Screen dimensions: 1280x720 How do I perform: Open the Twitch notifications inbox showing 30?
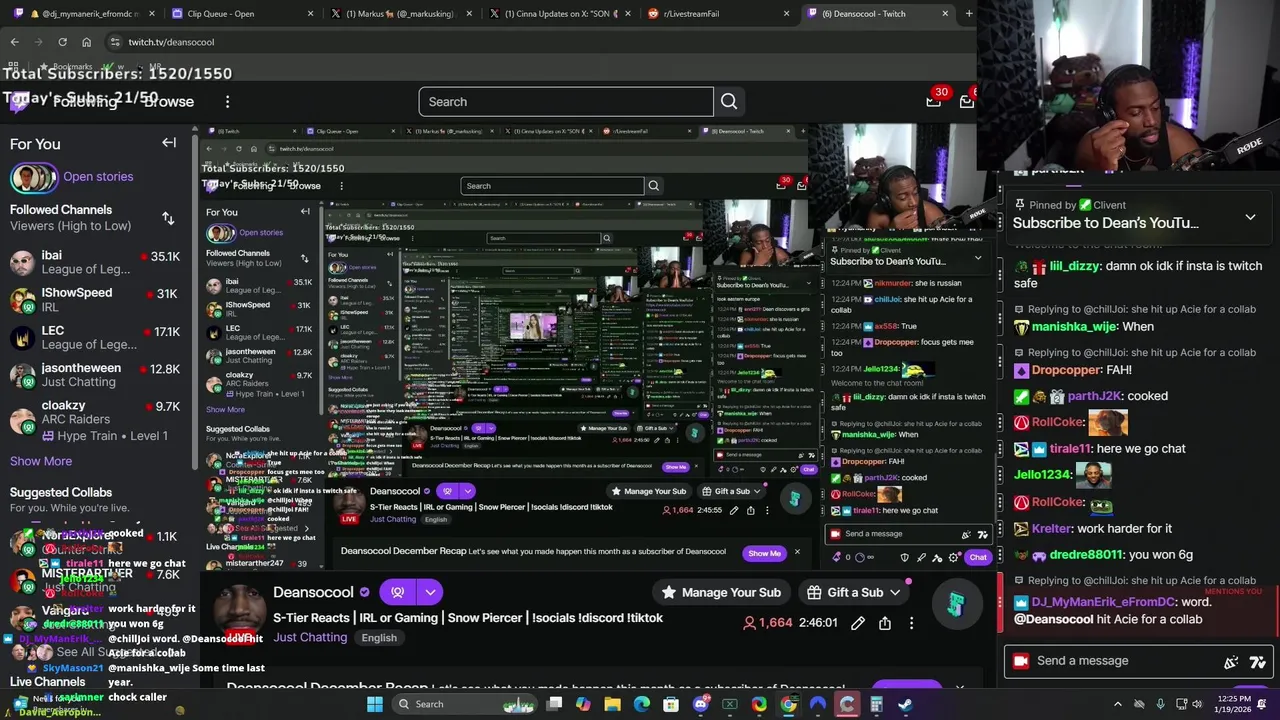[934, 100]
